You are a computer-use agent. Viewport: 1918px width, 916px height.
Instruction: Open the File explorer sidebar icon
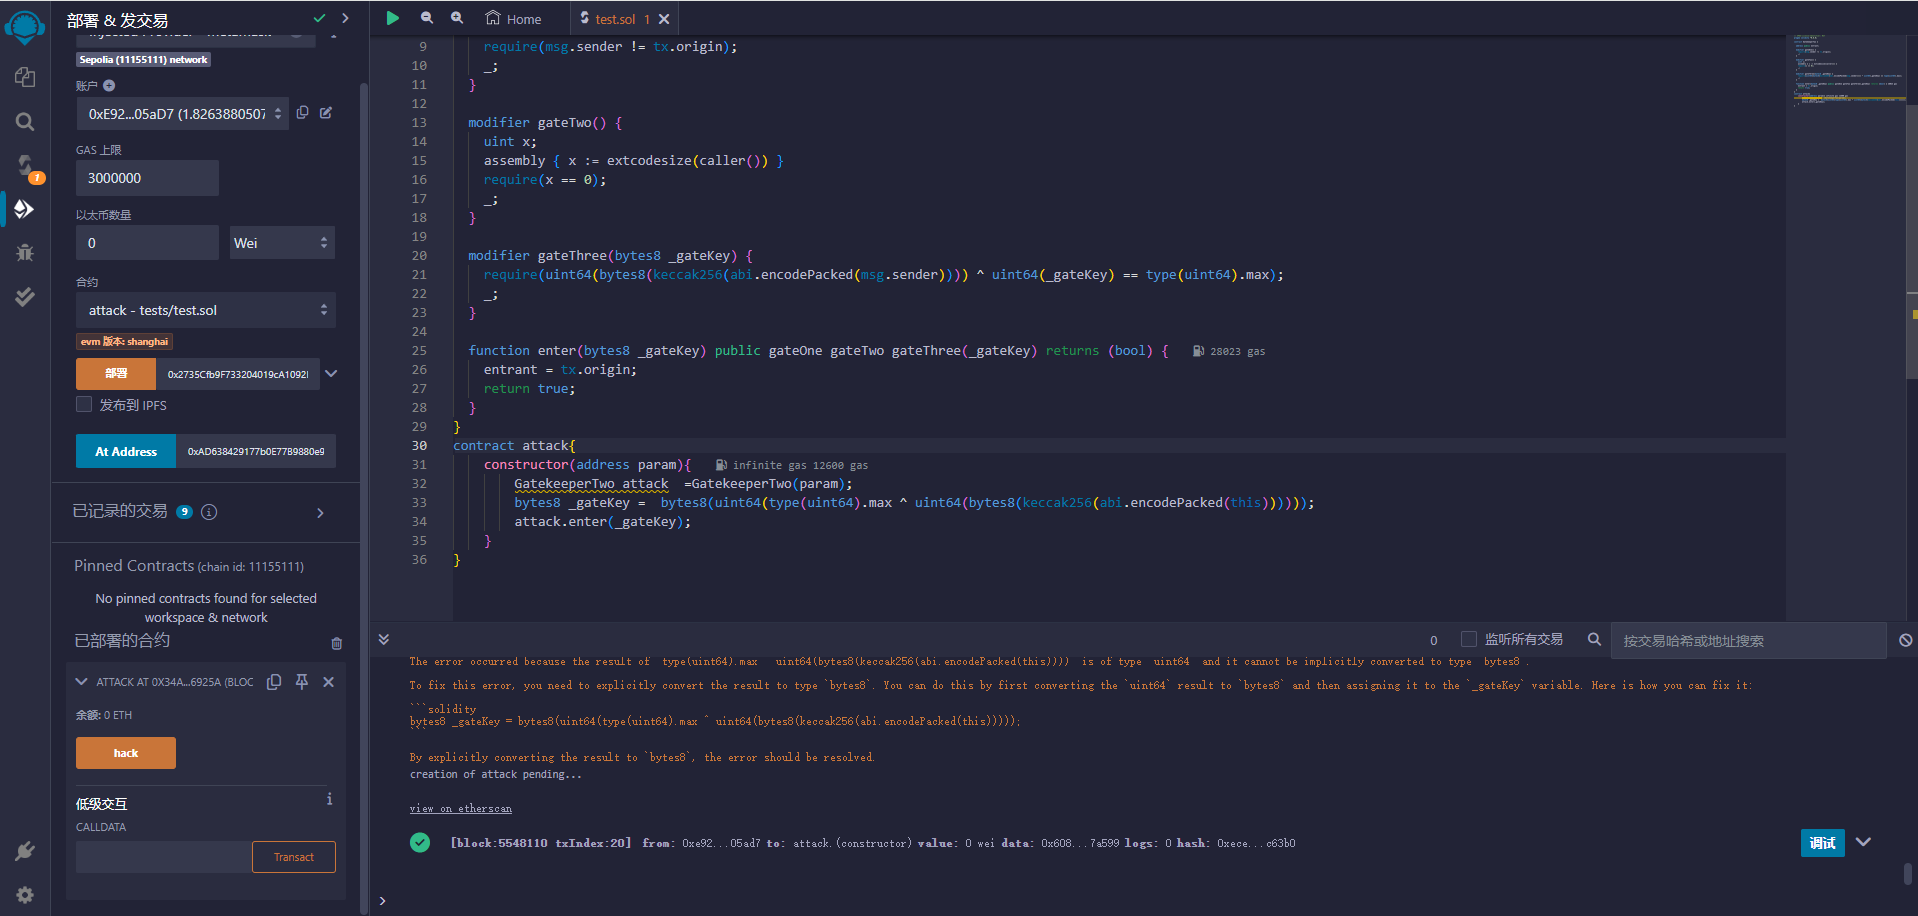25,77
